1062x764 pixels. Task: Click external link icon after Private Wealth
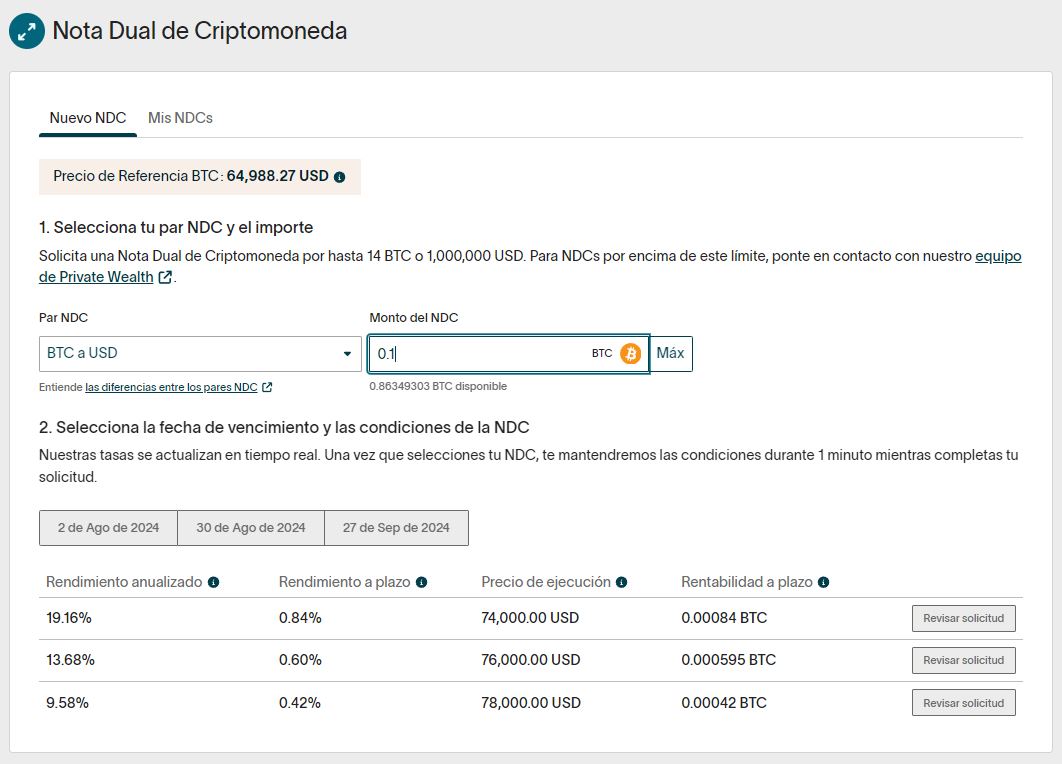click(165, 277)
